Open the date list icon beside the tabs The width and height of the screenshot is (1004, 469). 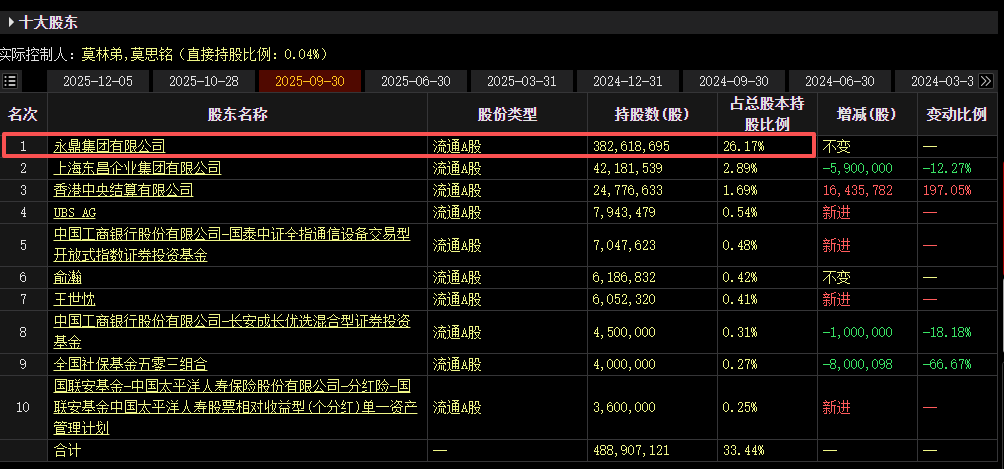coord(10,81)
